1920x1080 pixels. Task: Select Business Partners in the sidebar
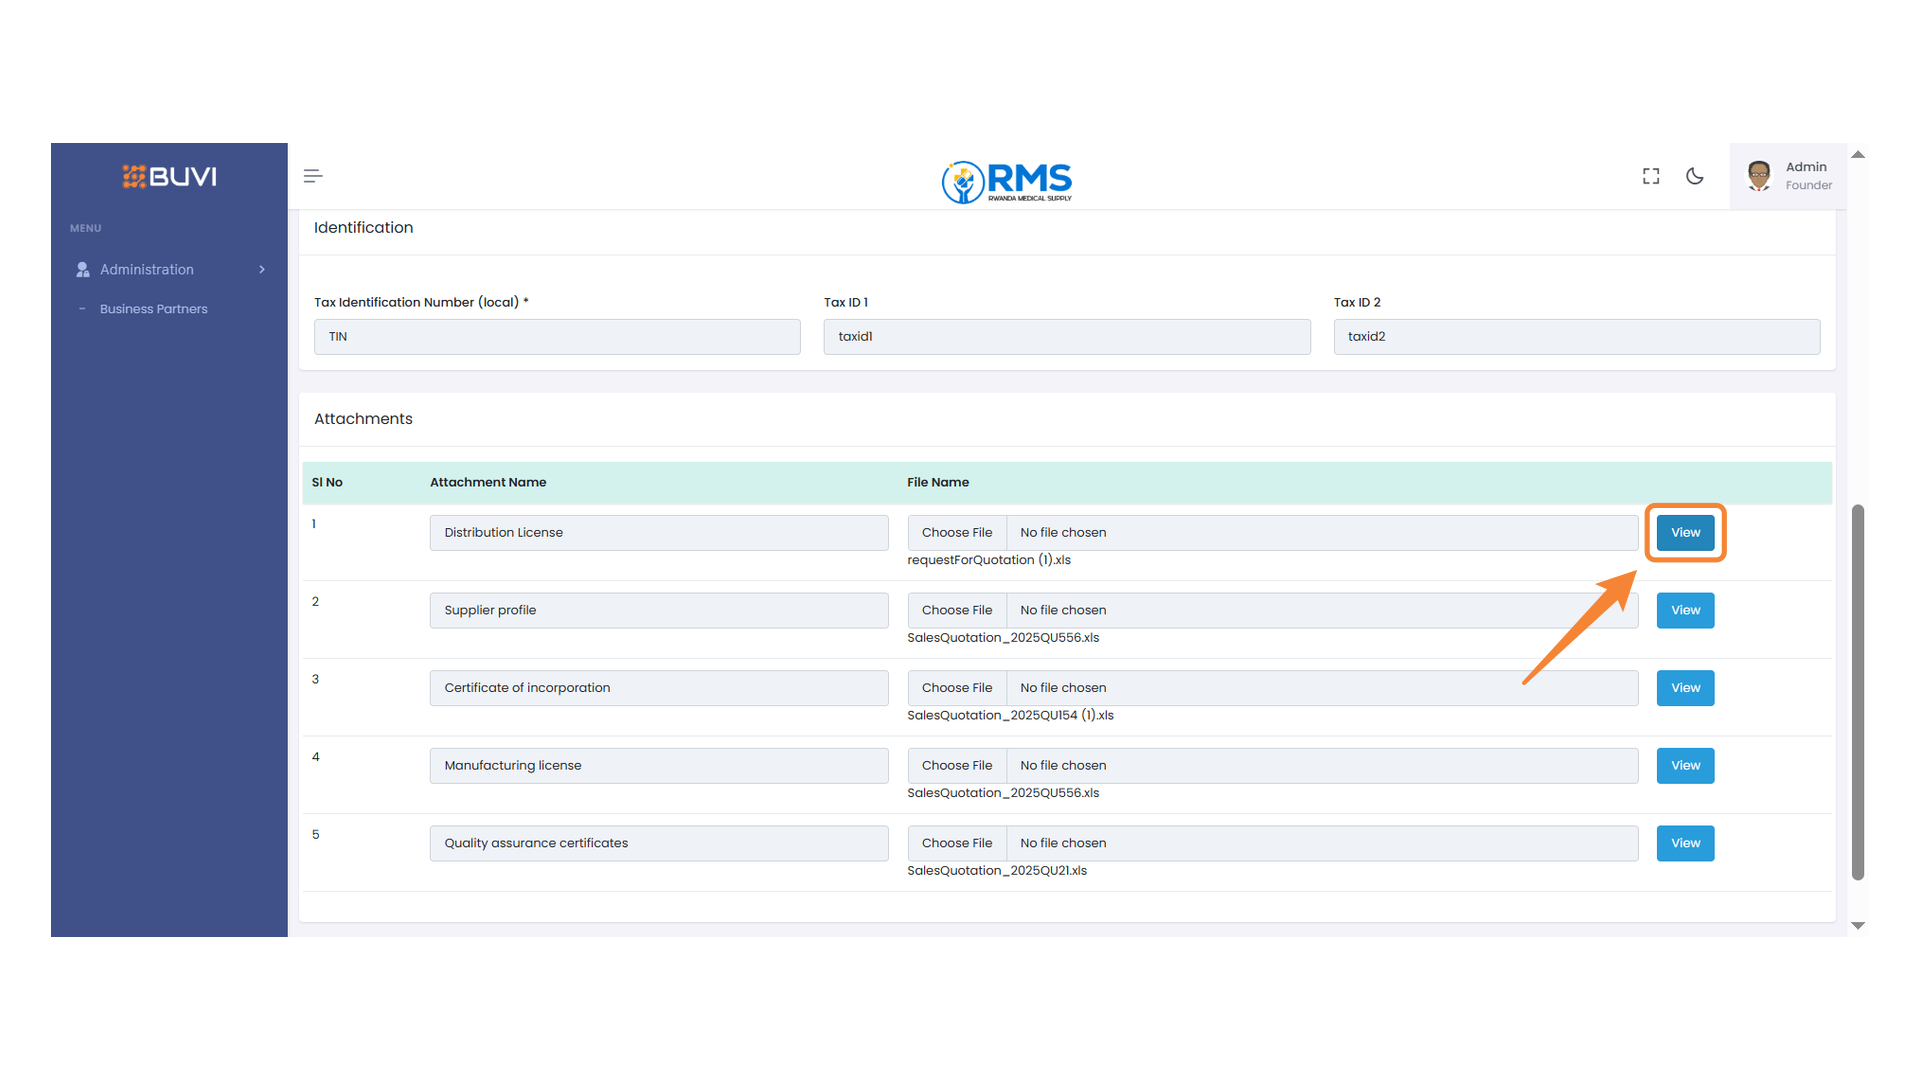tap(153, 308)
